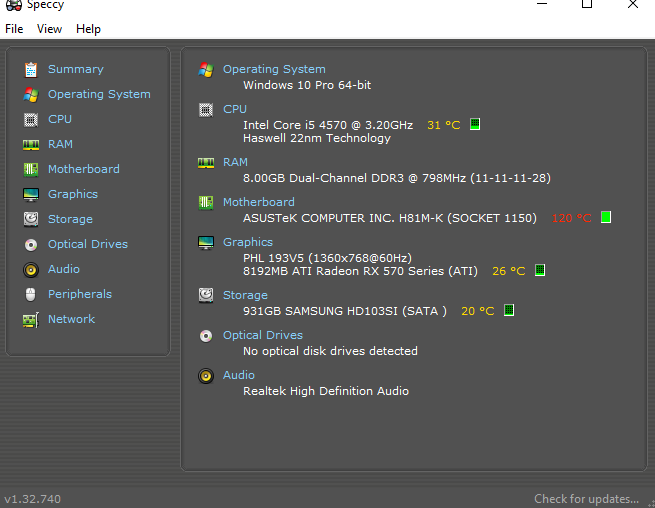Open the Graphics heading link in summary
655x508 pixels.
248,242
